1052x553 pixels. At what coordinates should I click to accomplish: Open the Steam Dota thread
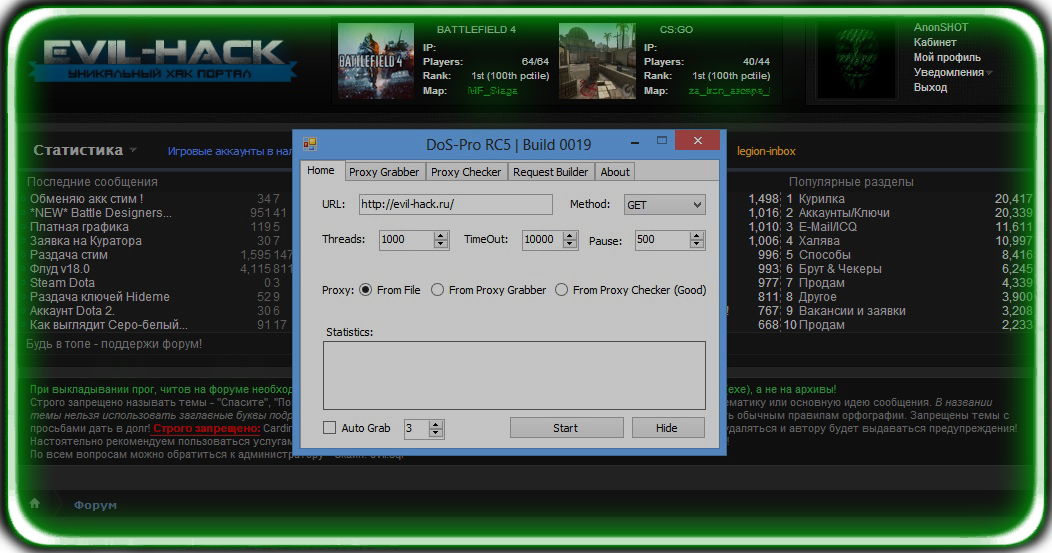click(x=62, y=283)
